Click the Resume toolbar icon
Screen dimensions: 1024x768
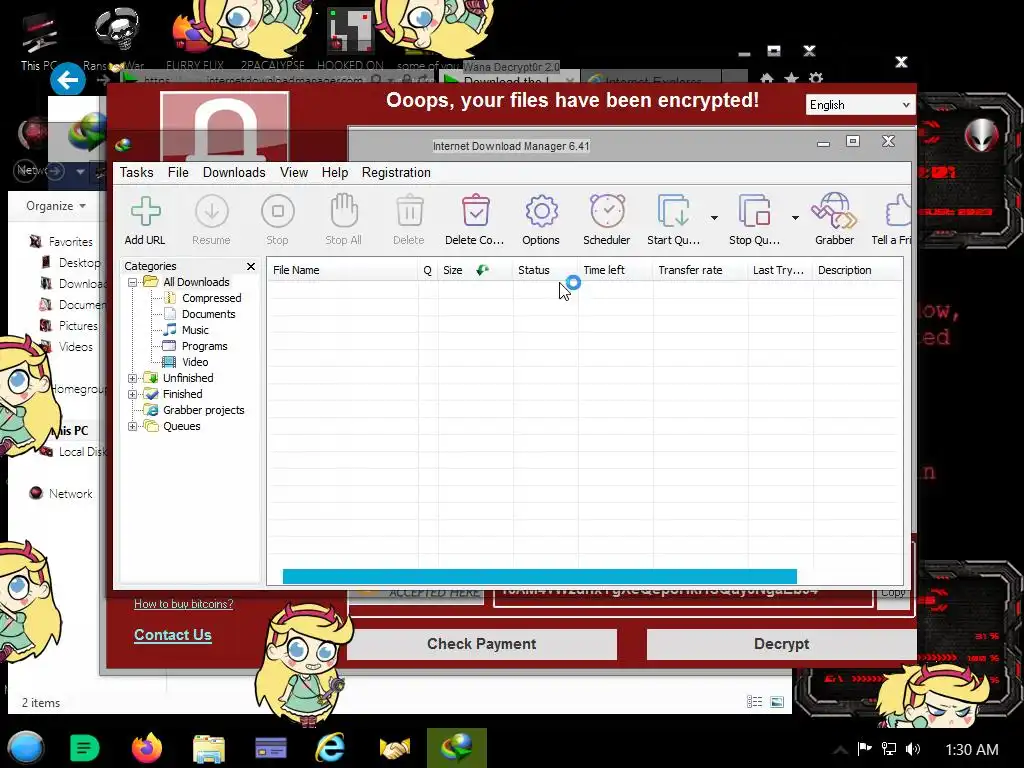(212, 212)
